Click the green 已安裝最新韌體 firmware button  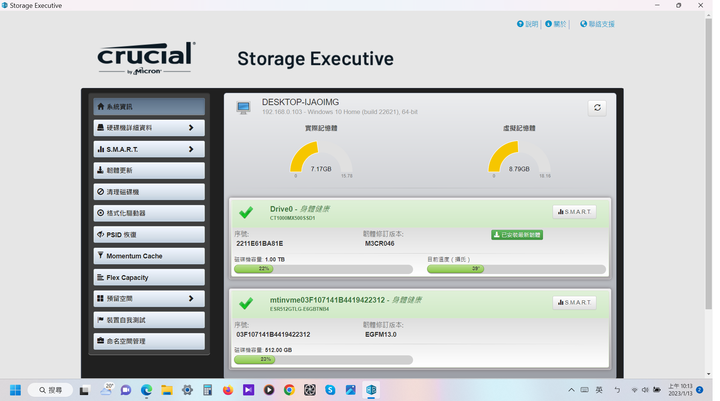tap(517, 235)
